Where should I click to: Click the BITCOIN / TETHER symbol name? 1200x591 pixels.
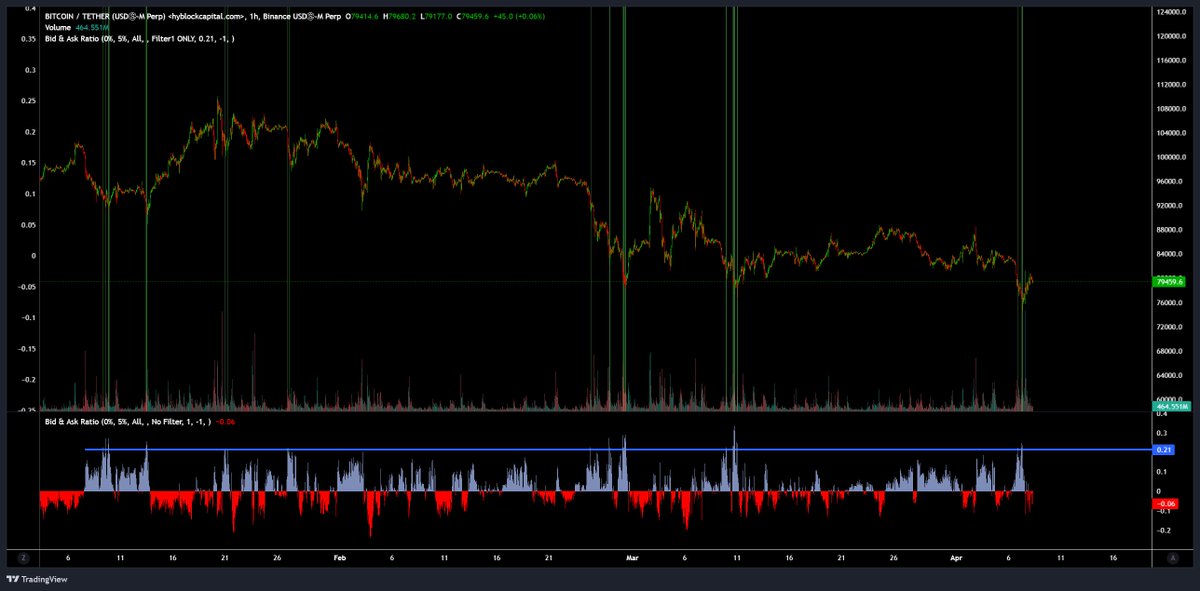(75, 16)
